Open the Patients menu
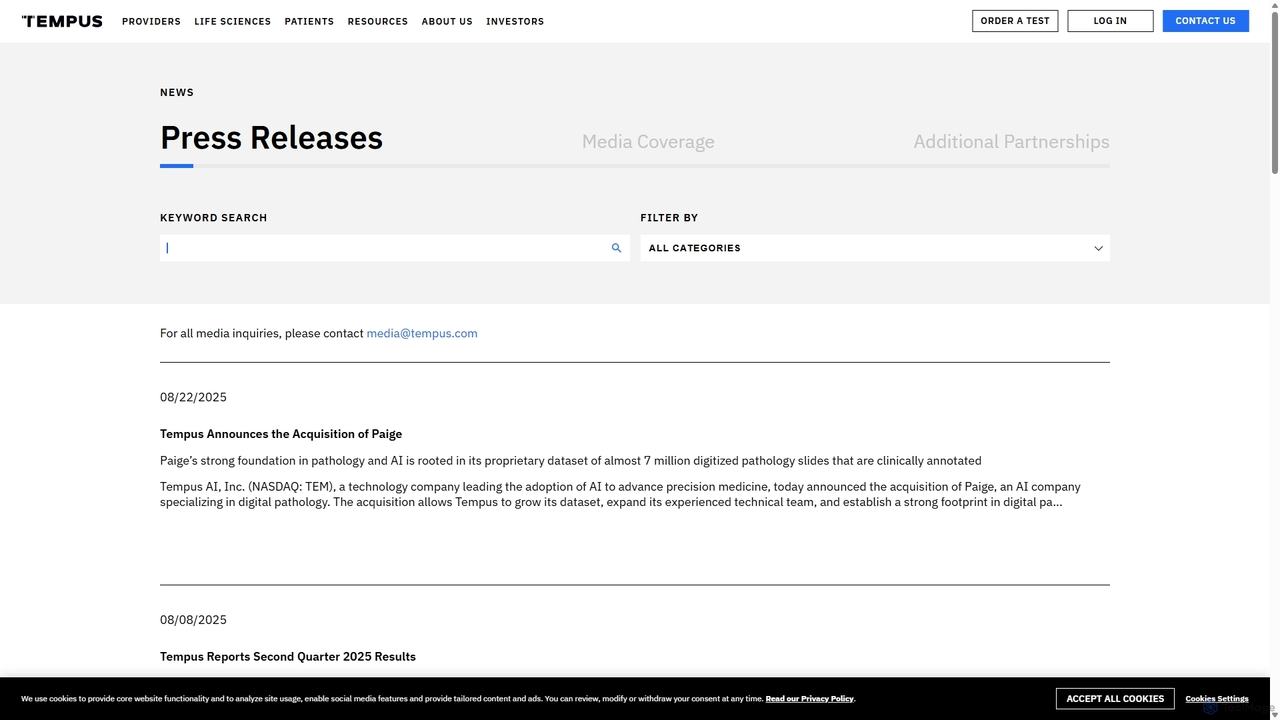Viewport: 1280px width, 720px height. tap(309, 21)
